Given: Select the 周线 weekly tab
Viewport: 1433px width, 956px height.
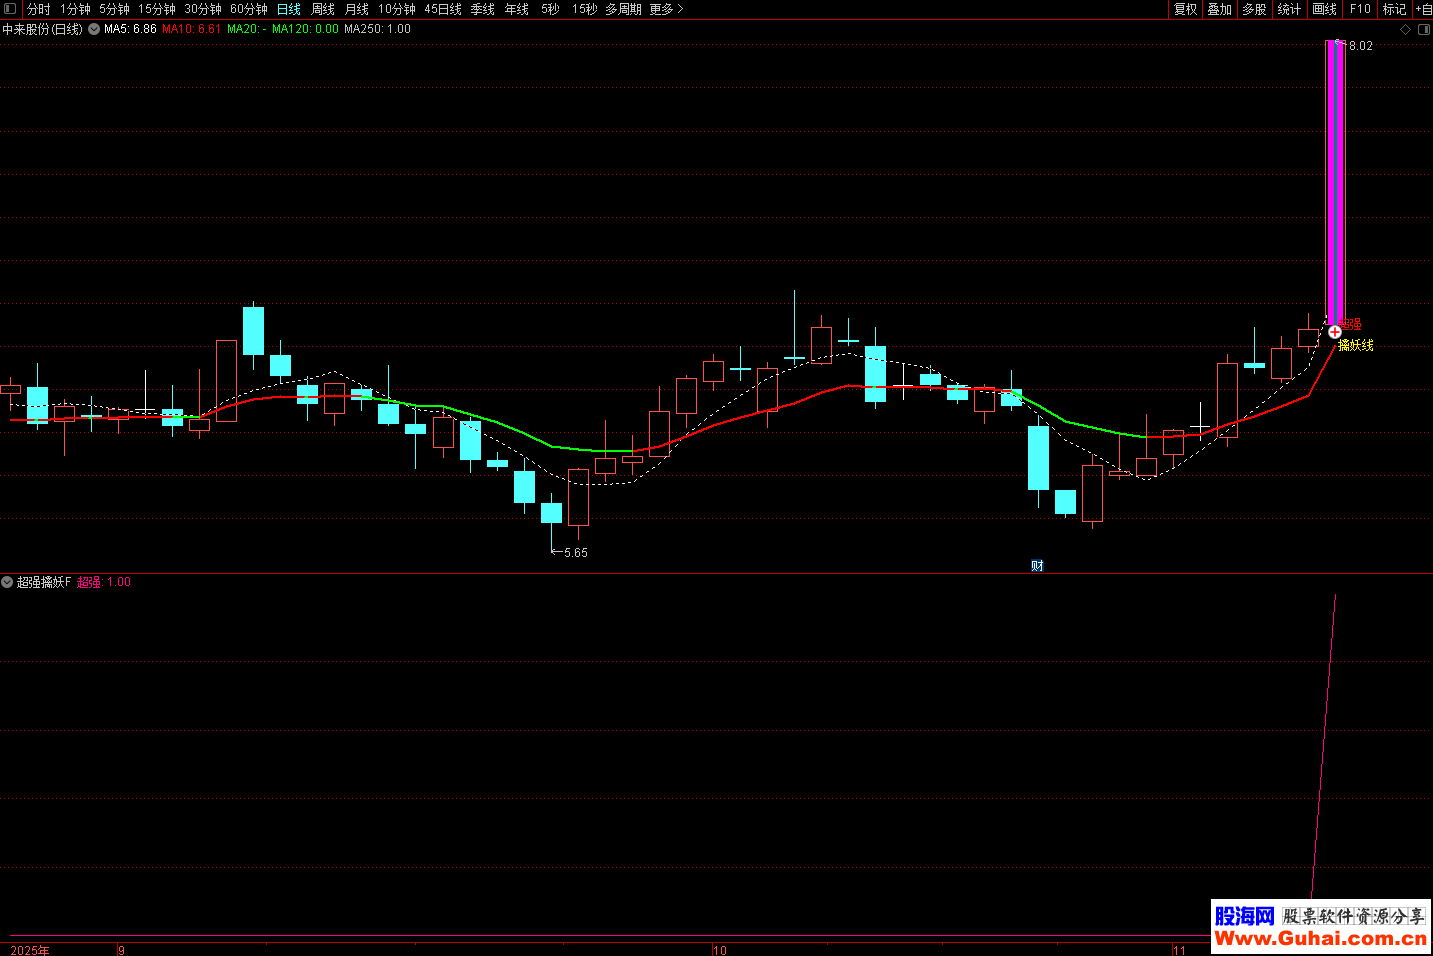Looking at the screenshot, I should click(x=322, y=9).
